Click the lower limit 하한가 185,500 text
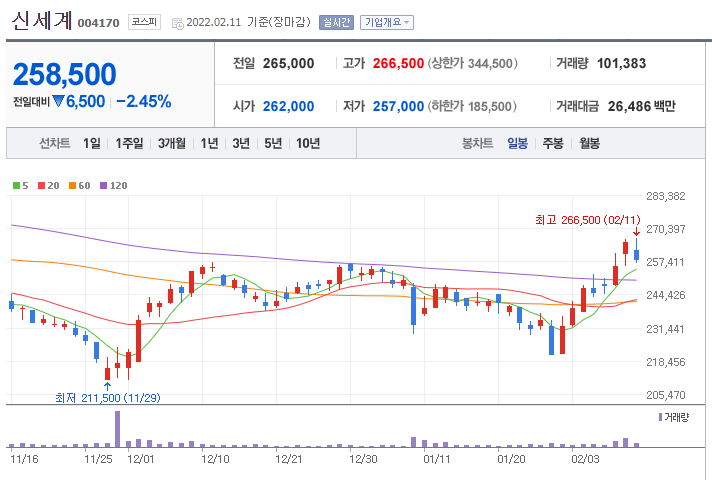 click(x=472, y=106)
